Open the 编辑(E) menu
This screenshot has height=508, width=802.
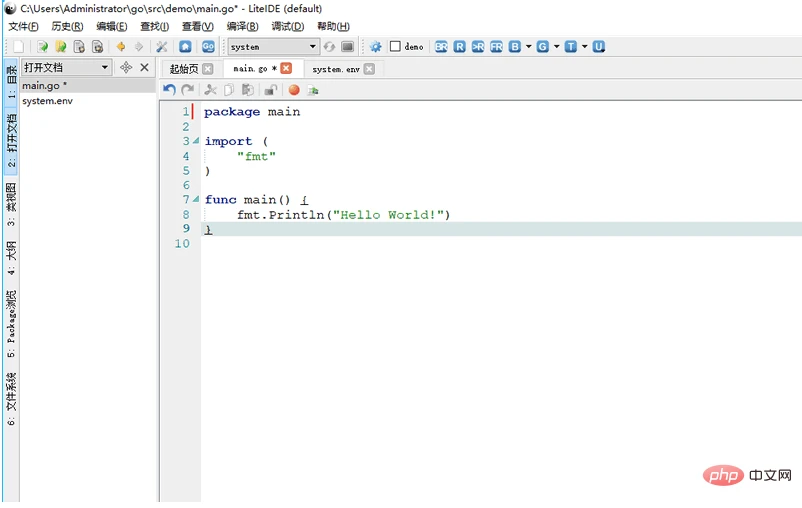pos(112,26)
